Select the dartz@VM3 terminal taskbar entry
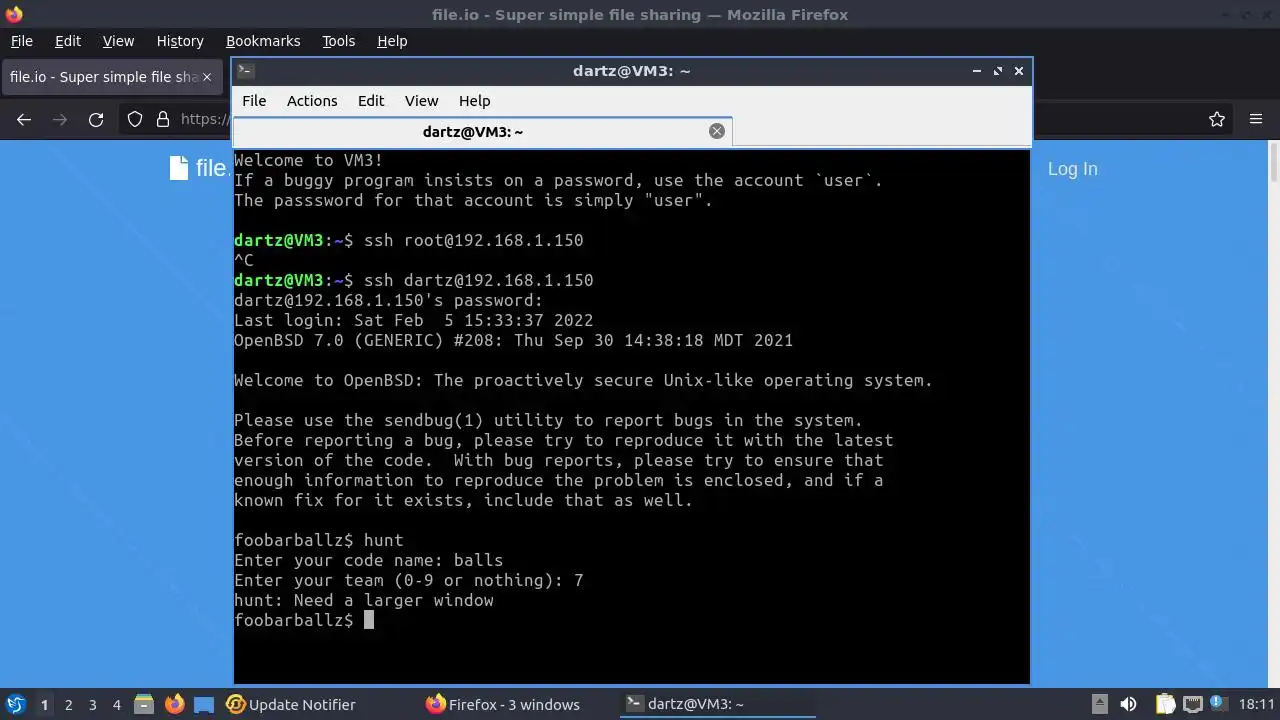Viewport: 1280px width, 720px height. pyautogui.click(x=718, y=705)
